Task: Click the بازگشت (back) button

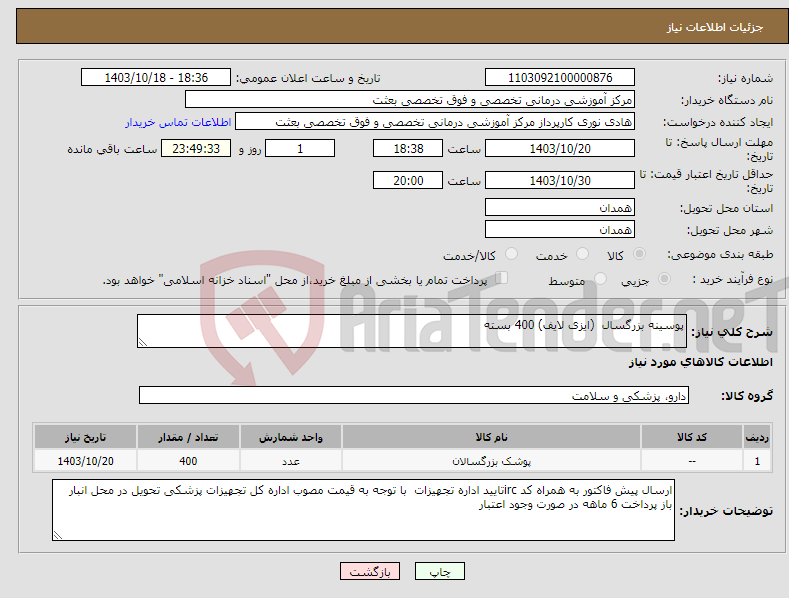Action: tap(370, 571)
